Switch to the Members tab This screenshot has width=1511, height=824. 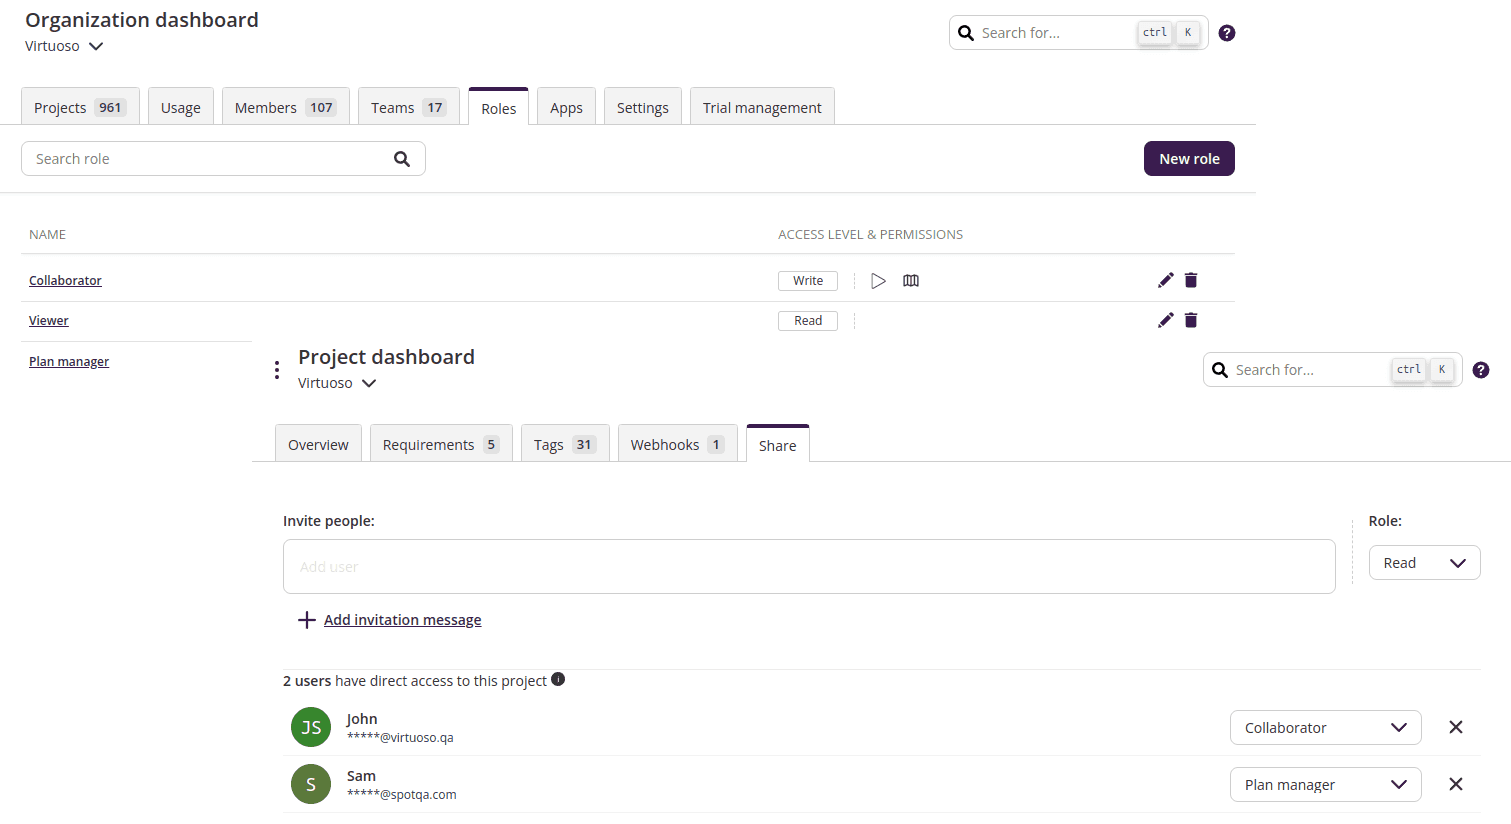(x=285, y=108)
